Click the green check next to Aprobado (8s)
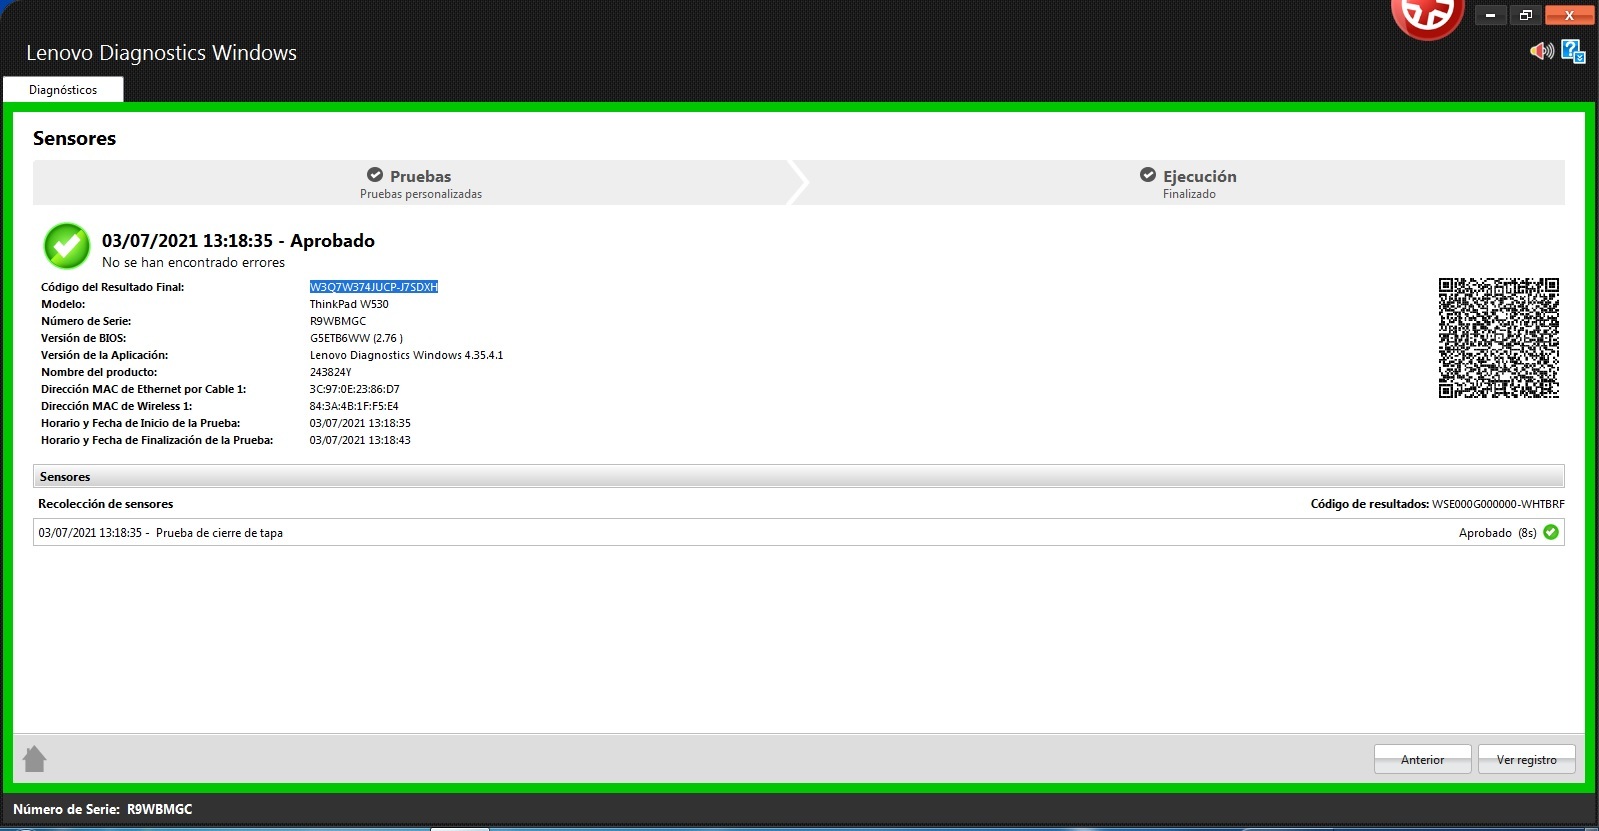The height and width of the screenshot is (831, 1599). (1551, 532)
